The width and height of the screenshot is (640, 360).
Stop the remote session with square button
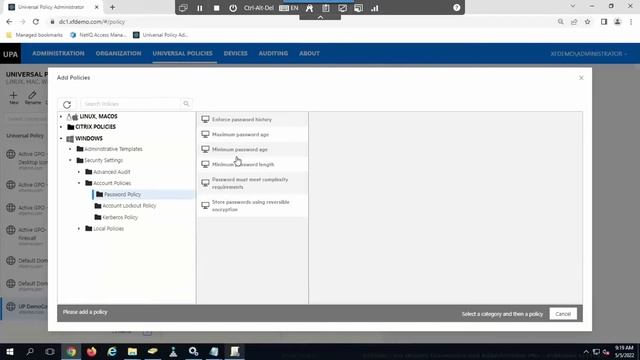[216, 8]
